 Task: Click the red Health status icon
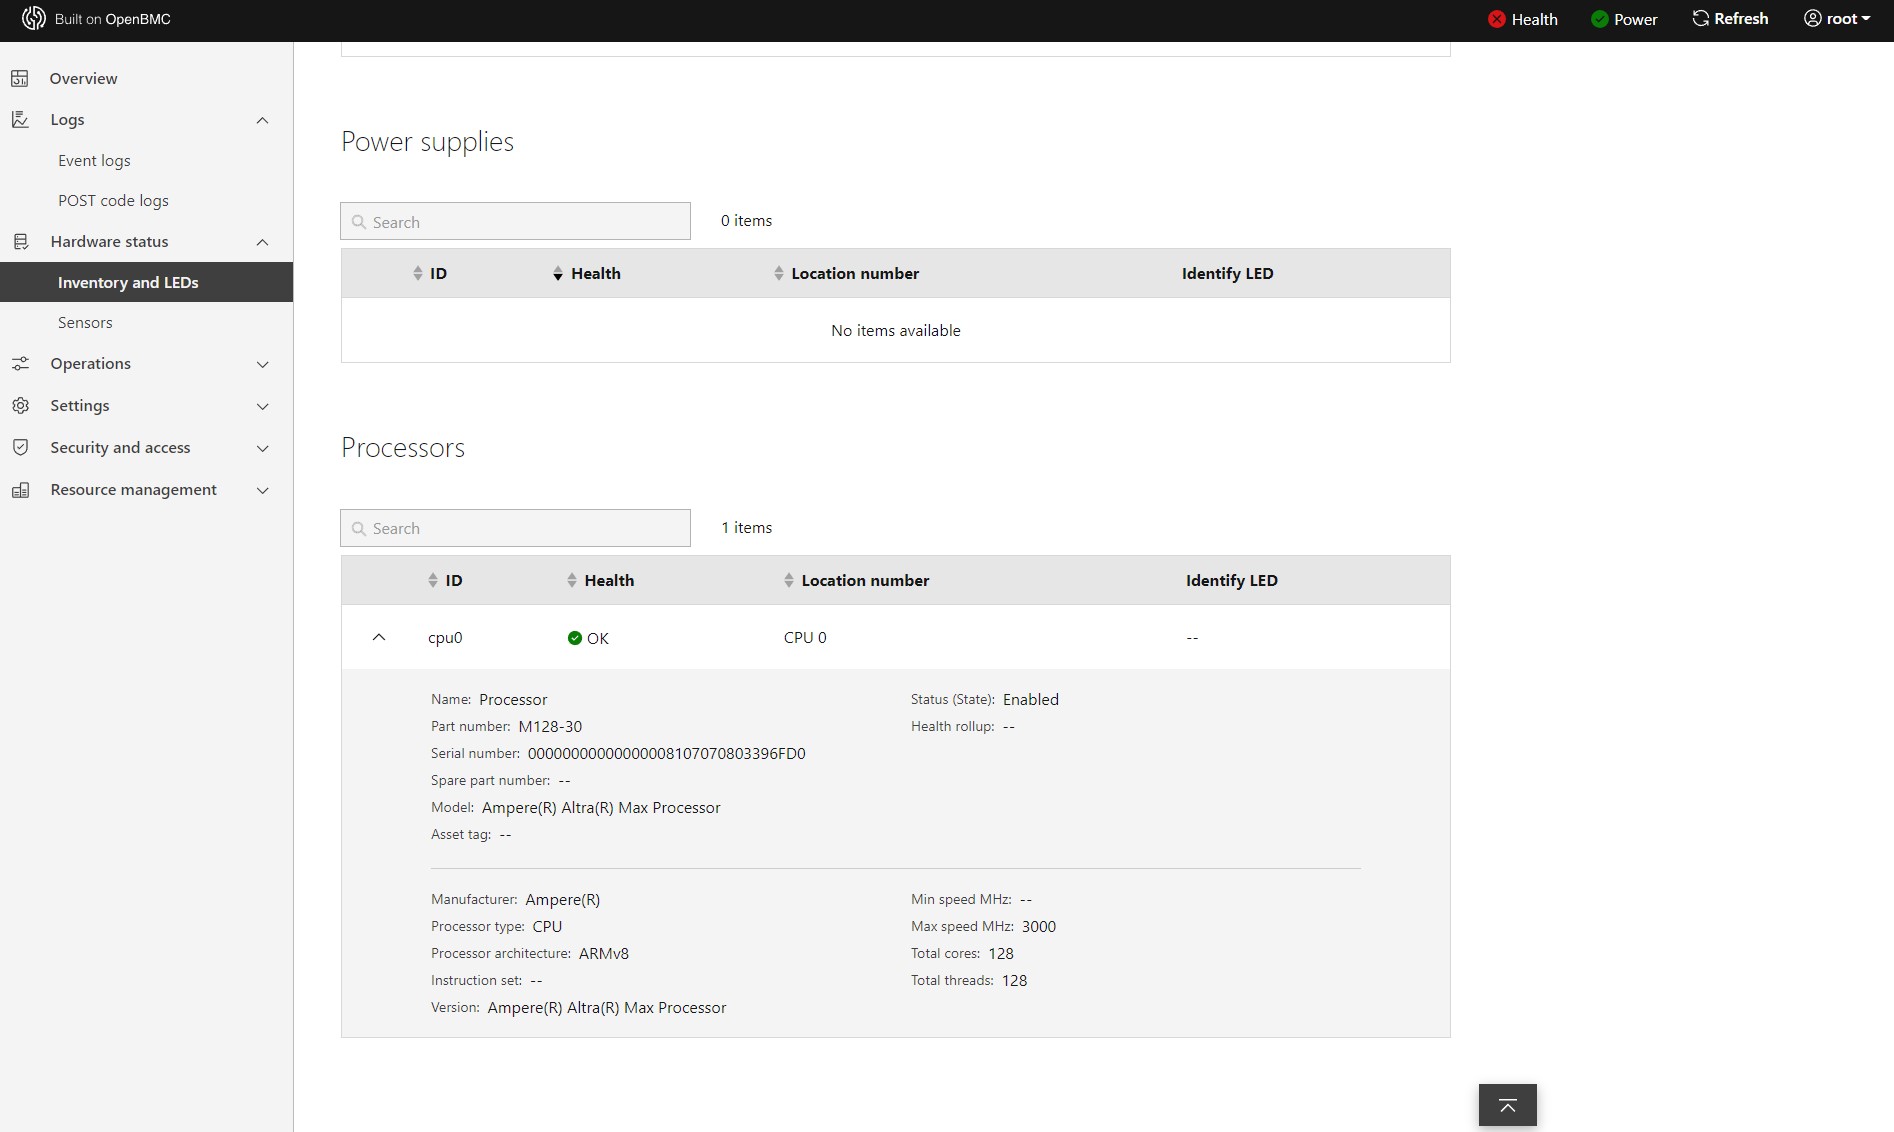click(x=1496, y=19)
